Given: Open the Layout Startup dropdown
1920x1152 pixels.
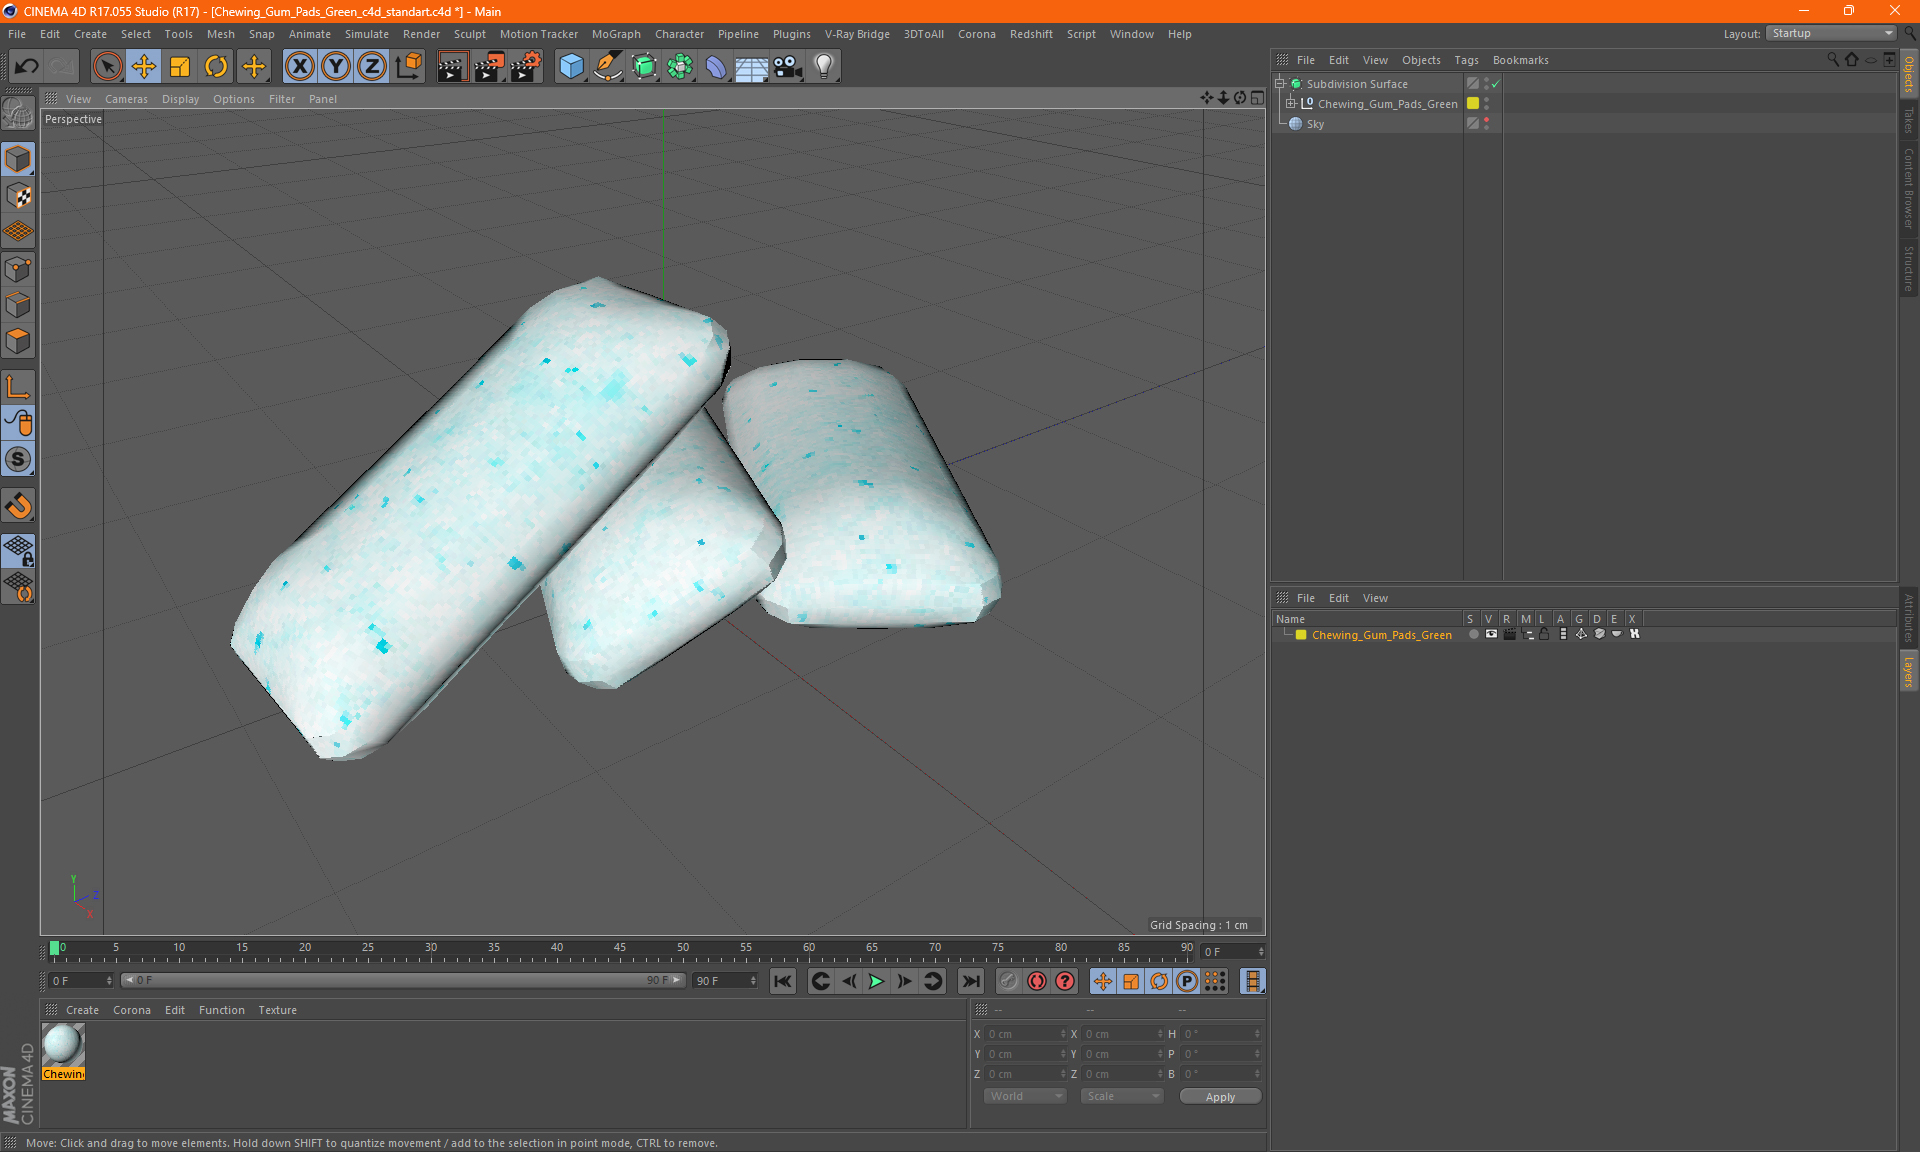Looking at the screenshot, I should (1832, 34).
